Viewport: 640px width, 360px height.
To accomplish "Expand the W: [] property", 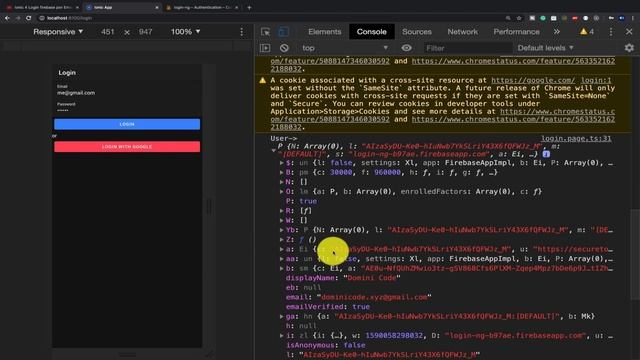I will click(x=282, y=220).
